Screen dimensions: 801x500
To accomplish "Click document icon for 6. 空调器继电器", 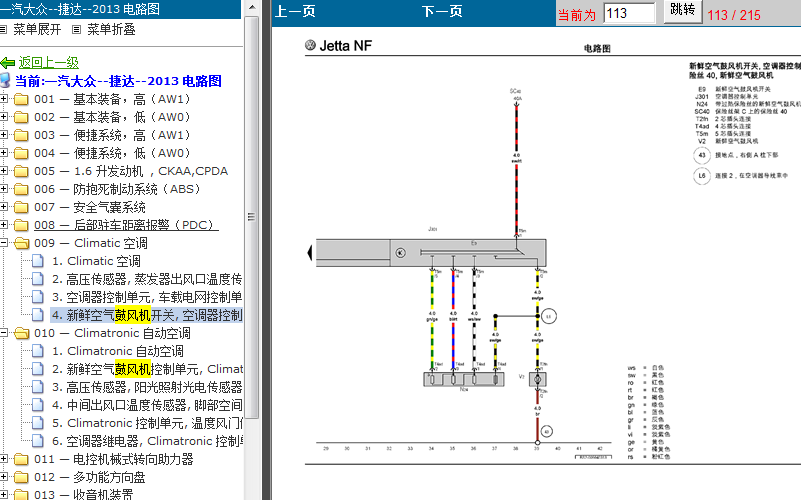I will tap(38, 441).
